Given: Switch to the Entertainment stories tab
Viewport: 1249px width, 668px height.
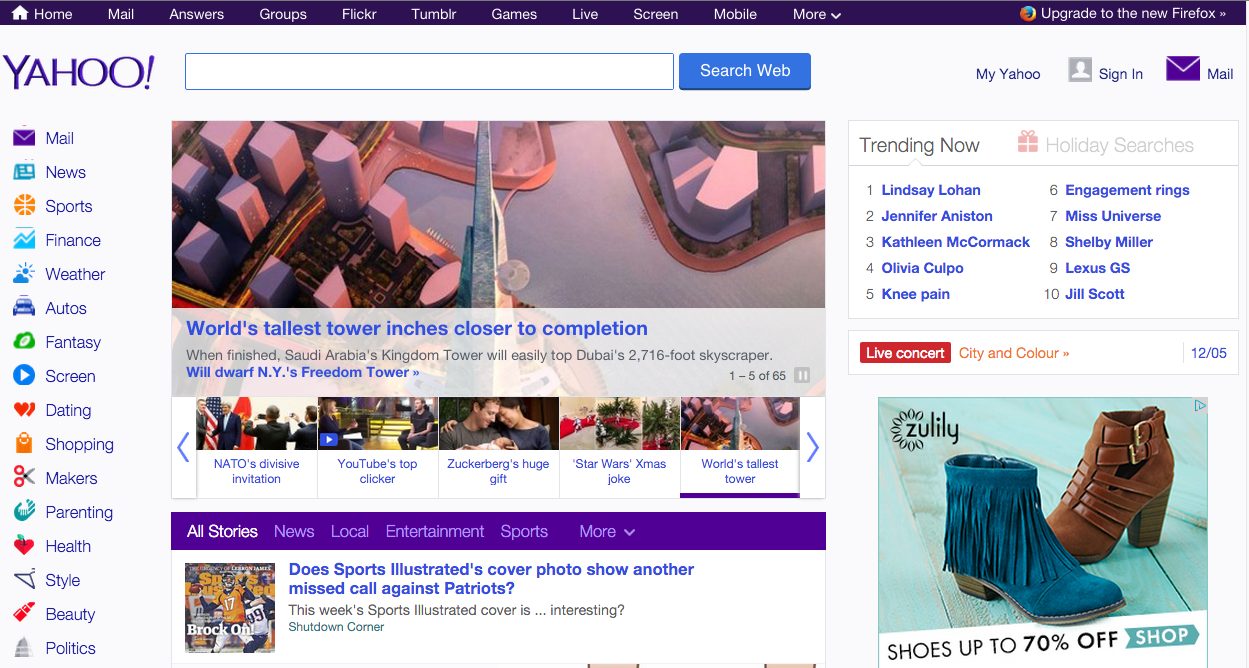Looking at the screenshot, I should coord(435,532).
